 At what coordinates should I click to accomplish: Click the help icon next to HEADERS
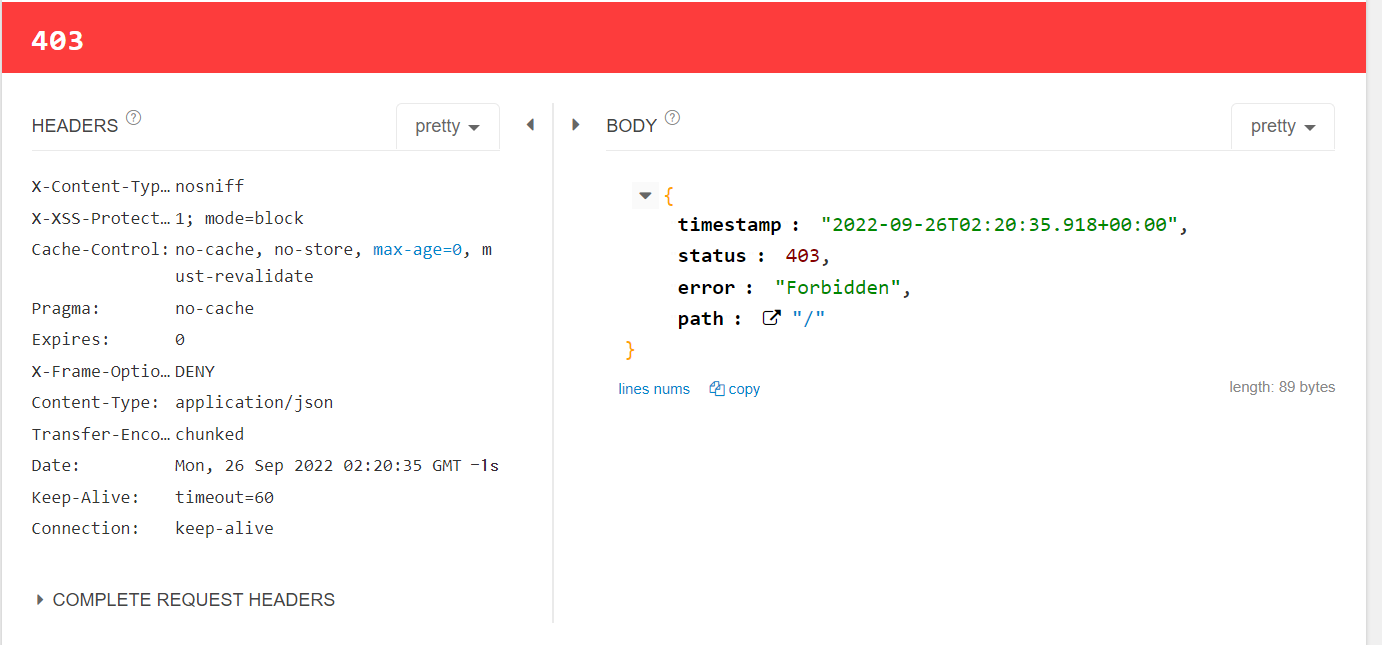[133, 118]
